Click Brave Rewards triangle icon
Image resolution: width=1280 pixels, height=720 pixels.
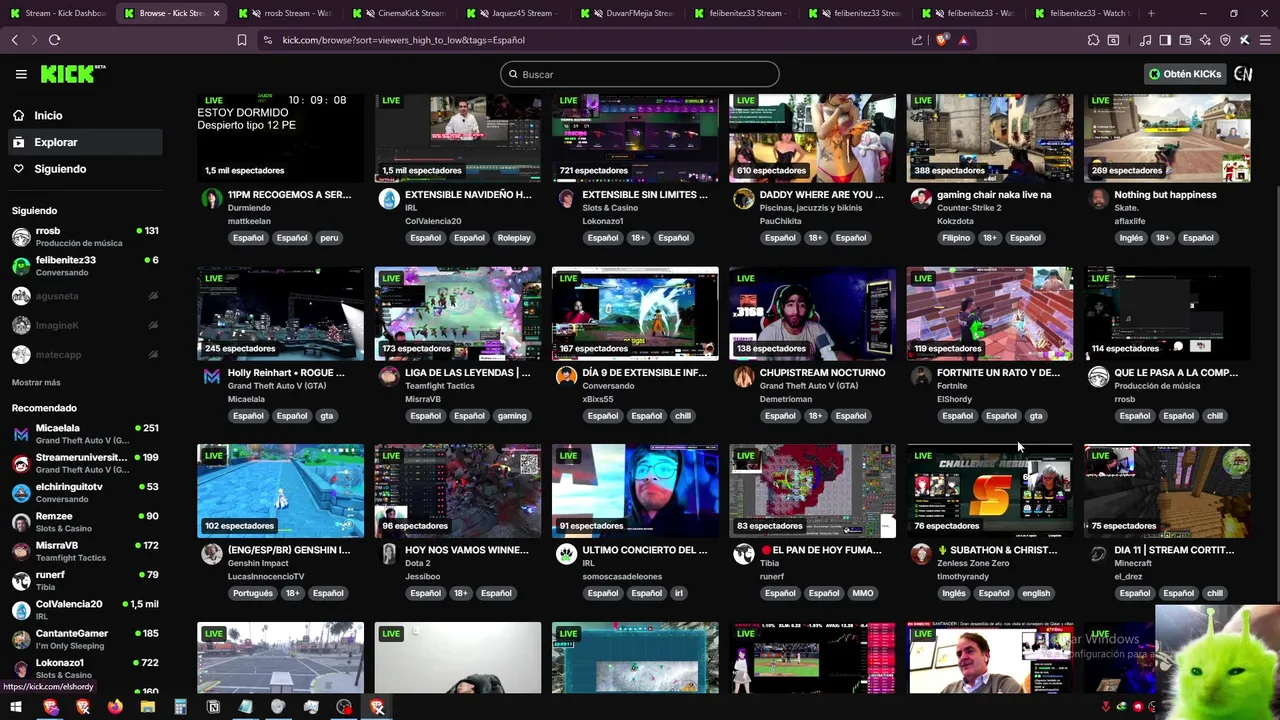tap(963, 40)
